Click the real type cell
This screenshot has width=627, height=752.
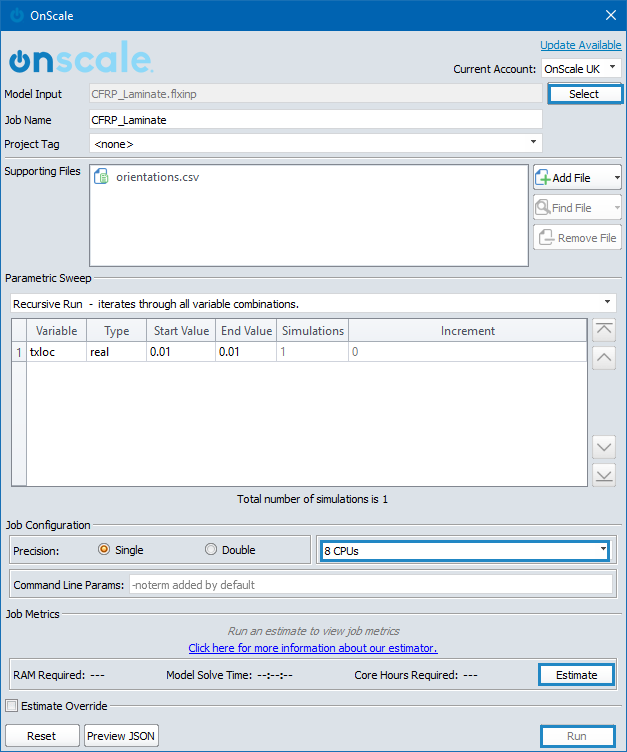pyautogui.click(x=117, y=352)
